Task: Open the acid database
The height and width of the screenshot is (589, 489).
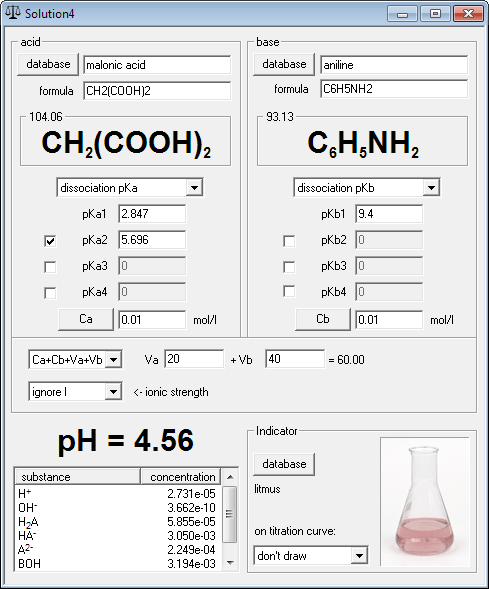Action: tap(48, 64)
